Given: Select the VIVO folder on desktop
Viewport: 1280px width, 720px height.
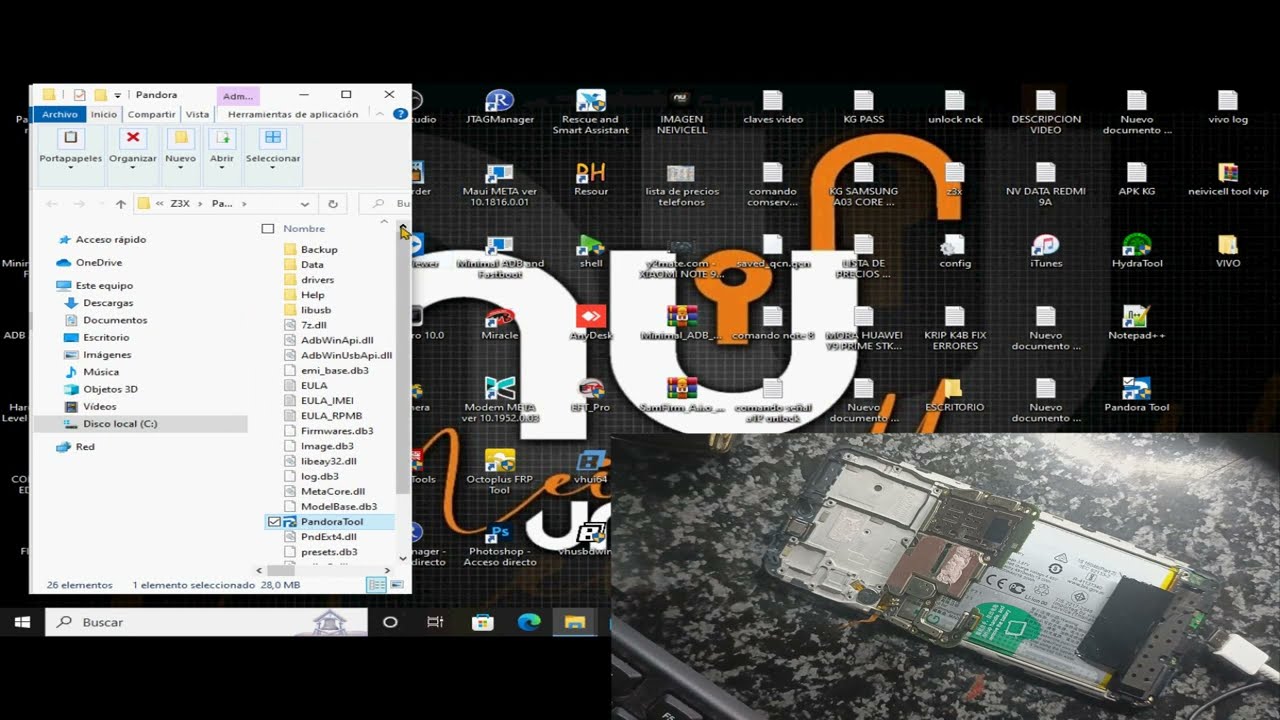Looking at the screenshot, I should click(1228, 251).
